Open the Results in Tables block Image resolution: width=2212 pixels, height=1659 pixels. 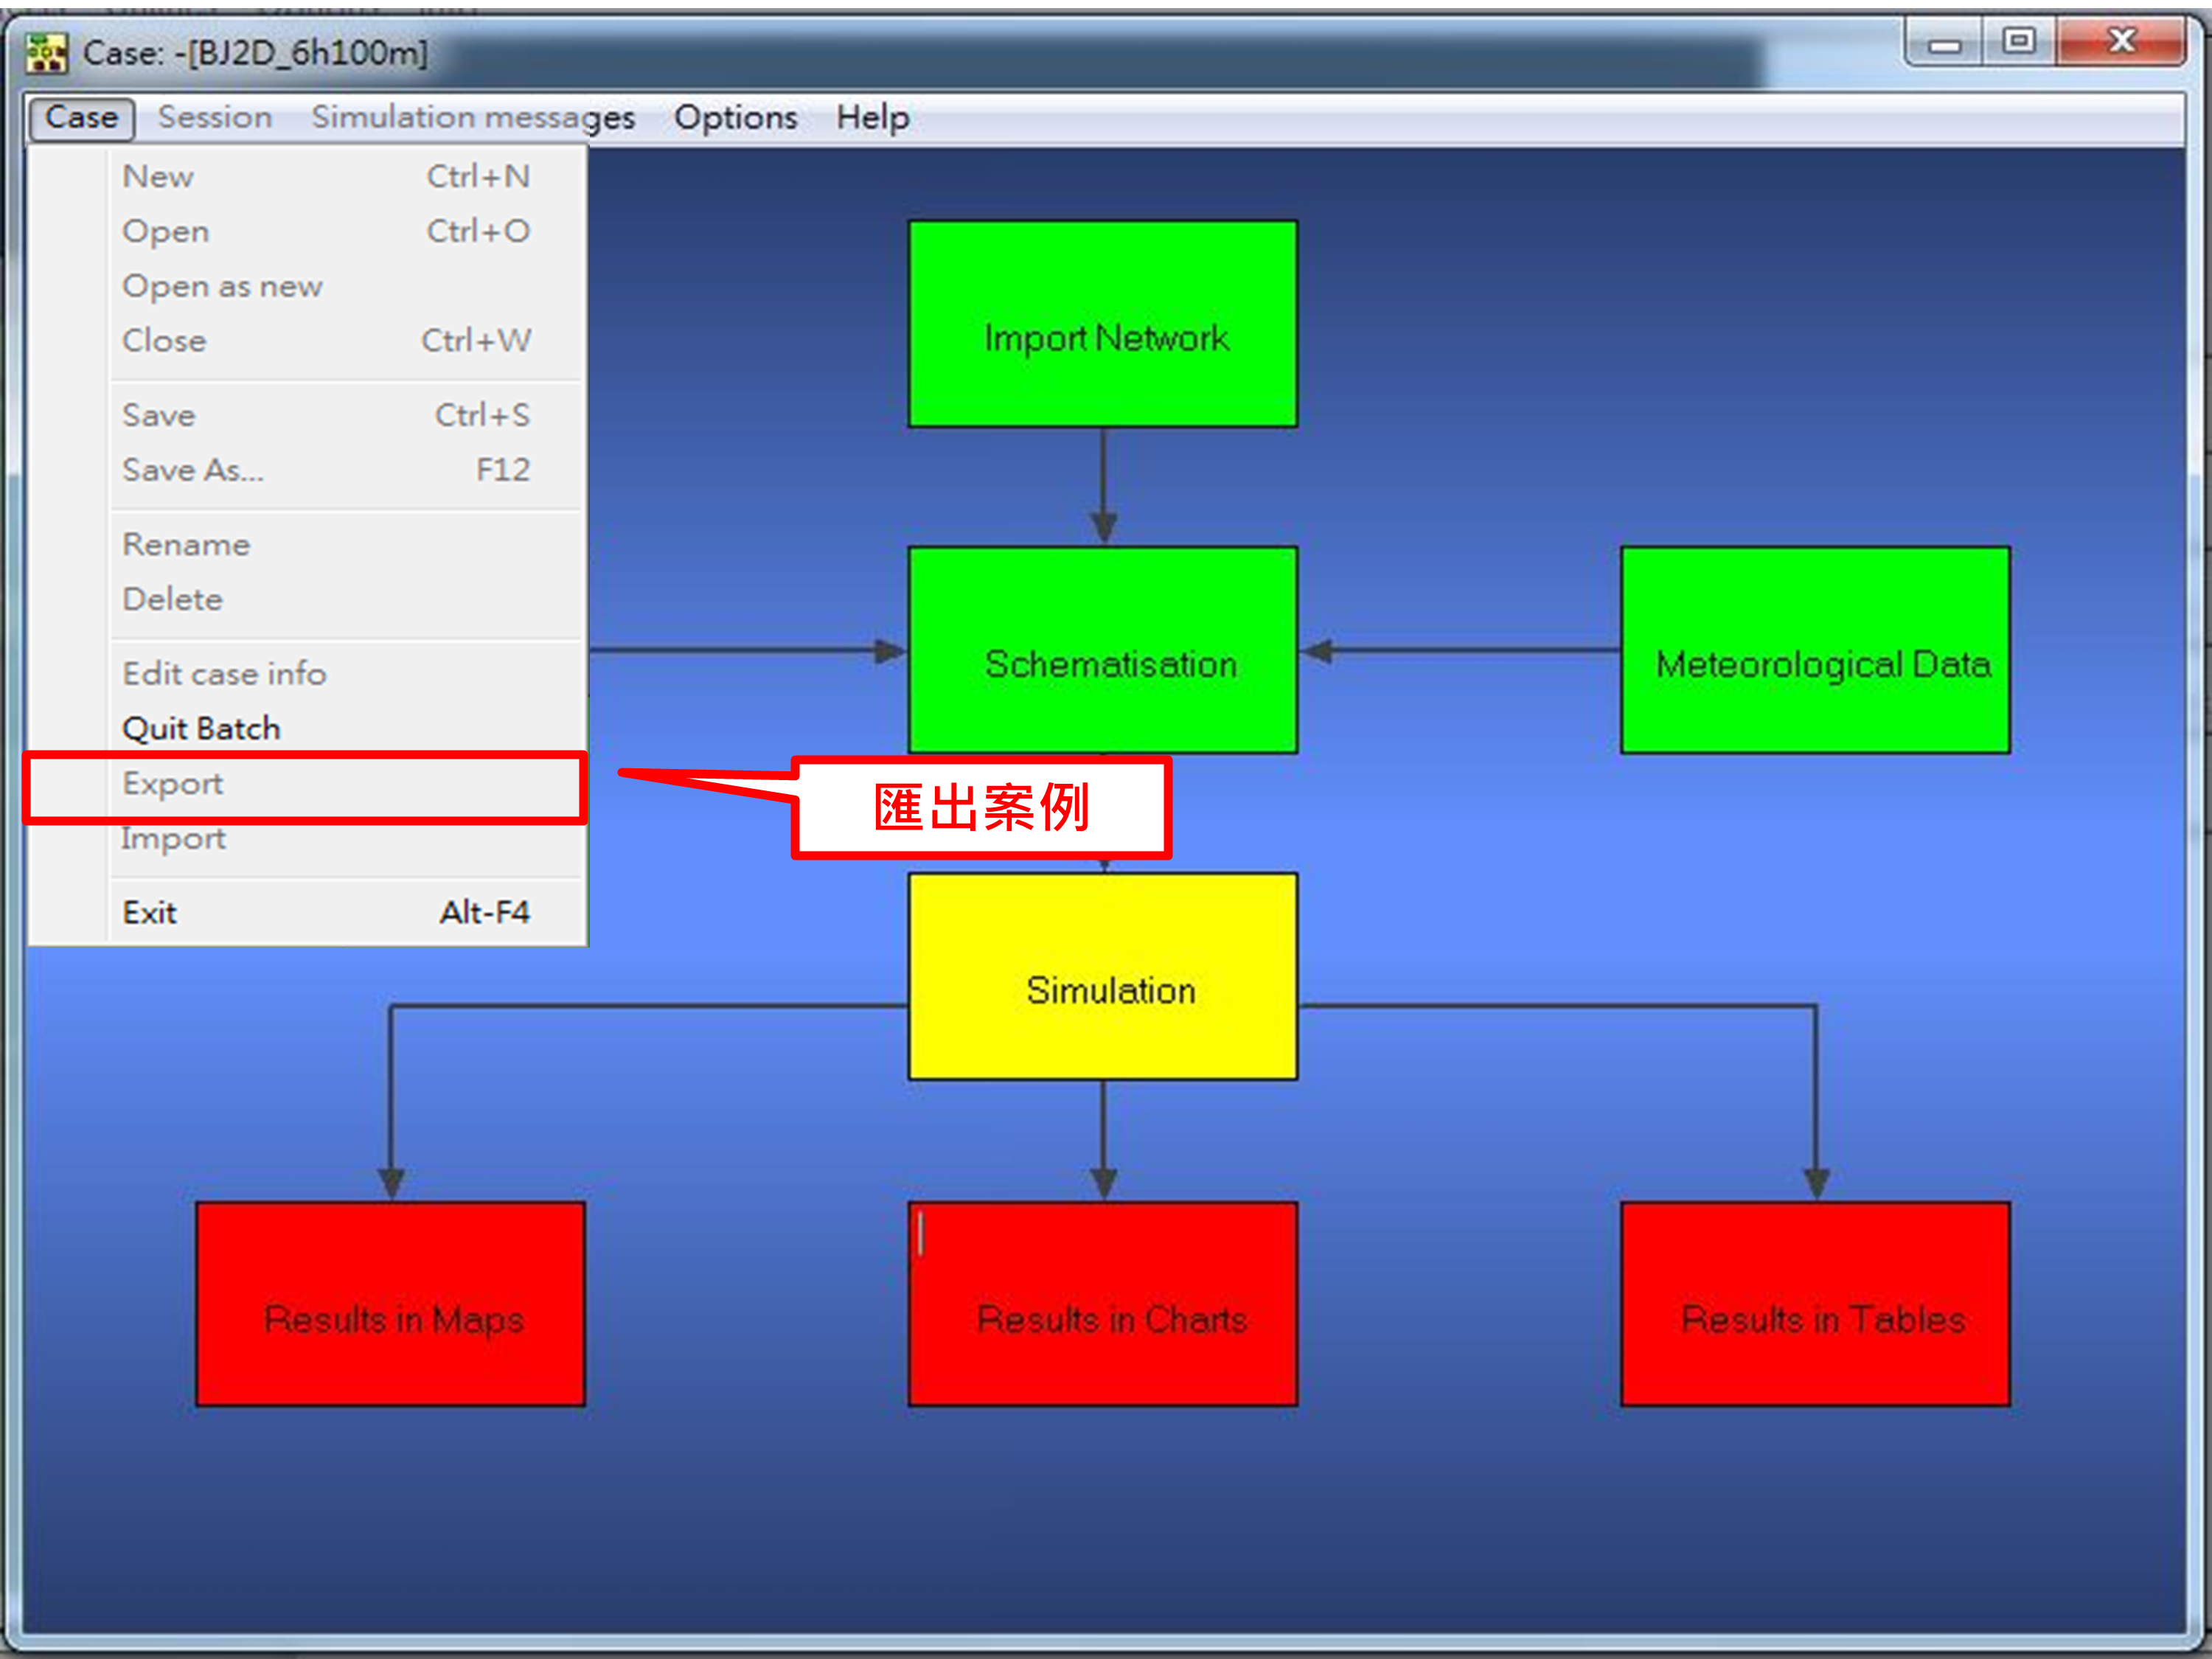[1815, 1305]
